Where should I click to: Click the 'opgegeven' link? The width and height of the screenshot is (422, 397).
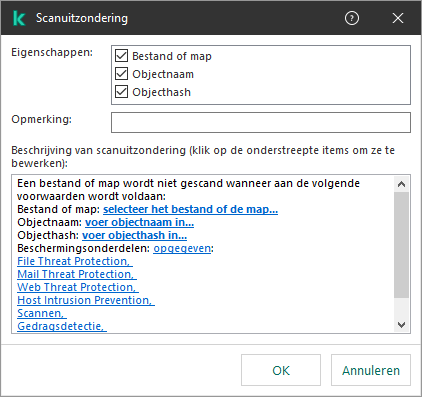tap(182, 248)
